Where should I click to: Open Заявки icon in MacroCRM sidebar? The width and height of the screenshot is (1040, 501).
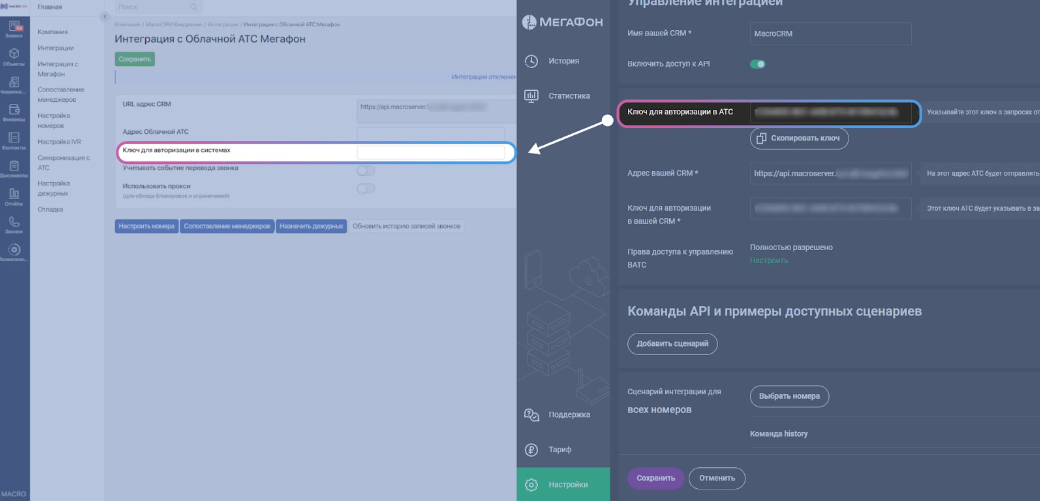(x=14, y=27)
